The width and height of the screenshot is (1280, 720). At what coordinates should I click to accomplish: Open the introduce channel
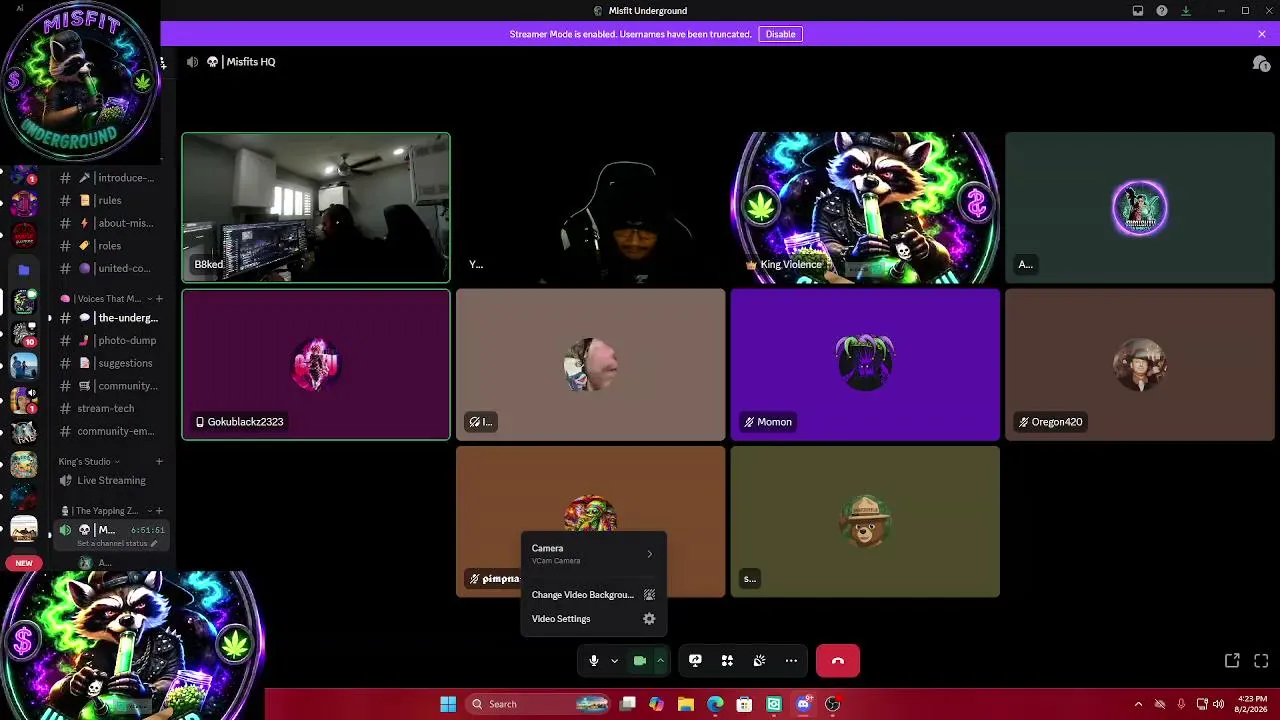(x=110, y=178)
